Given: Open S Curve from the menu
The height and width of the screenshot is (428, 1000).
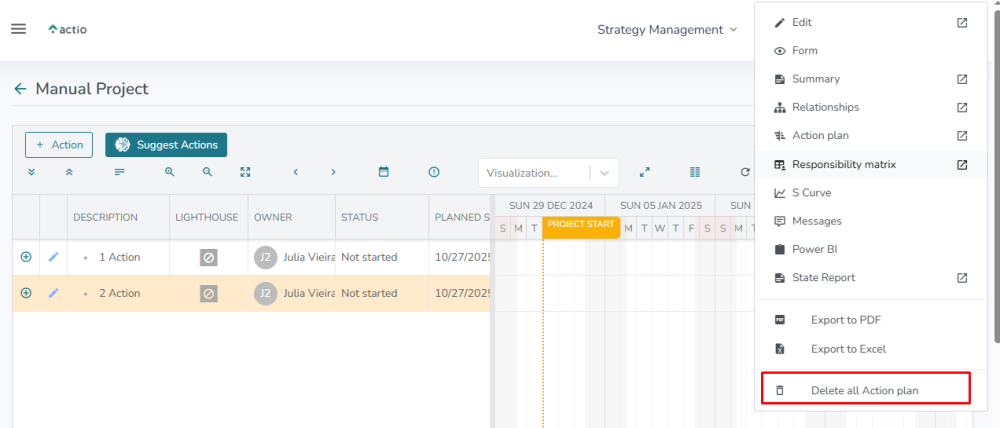Looking at the screenshot, I should click(871, 193).
